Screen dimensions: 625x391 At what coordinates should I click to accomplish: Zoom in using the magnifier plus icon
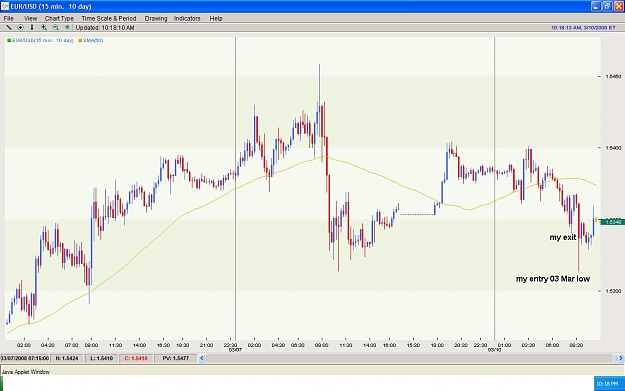point(44,28)
